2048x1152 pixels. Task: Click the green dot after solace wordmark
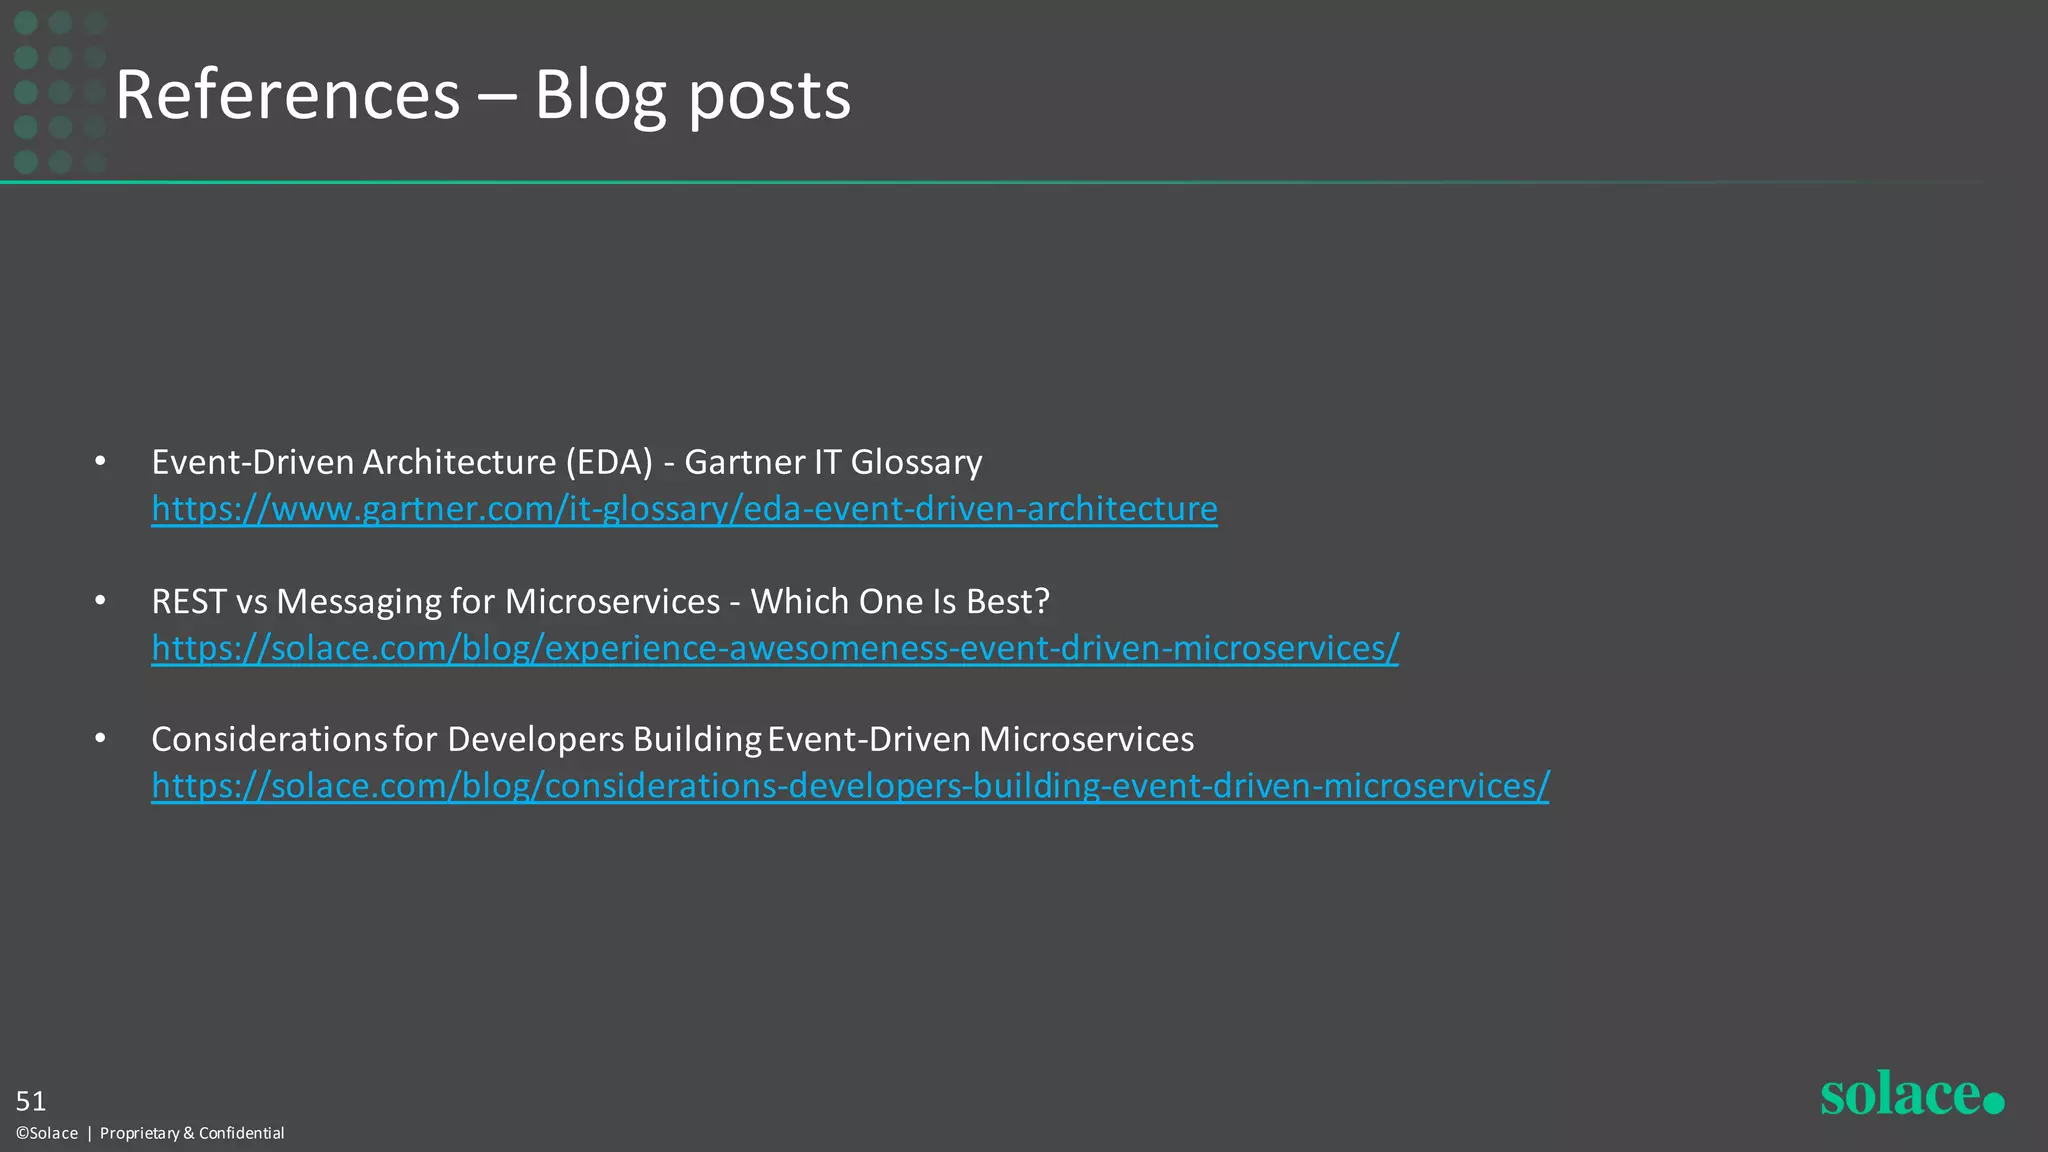1993,1103
